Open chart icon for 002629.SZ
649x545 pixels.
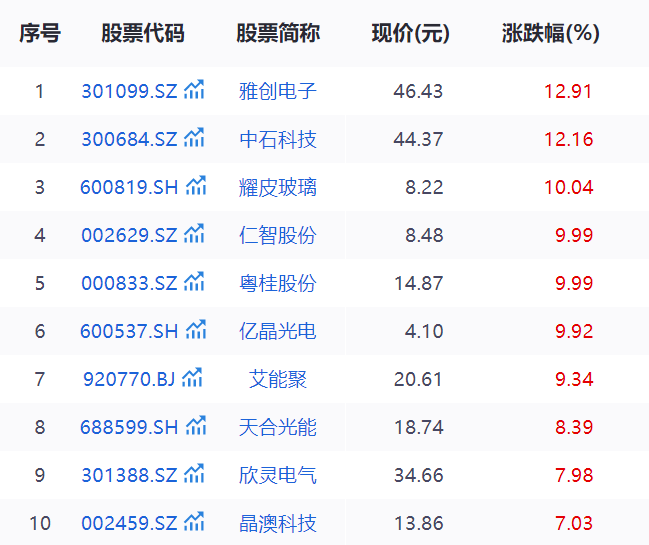(x=194, y=234)
